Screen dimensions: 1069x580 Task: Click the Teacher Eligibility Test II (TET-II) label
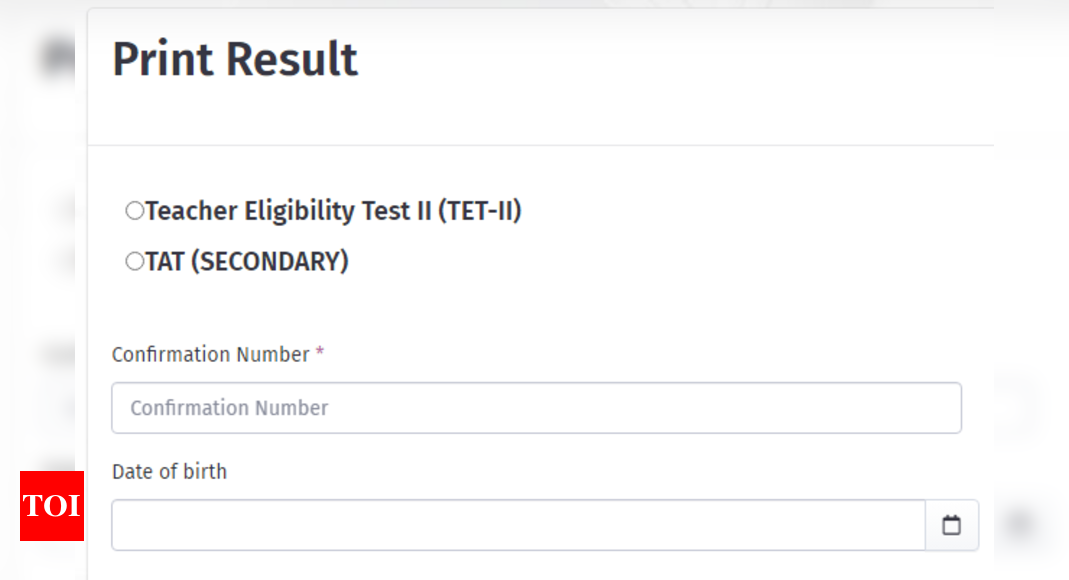333,211
